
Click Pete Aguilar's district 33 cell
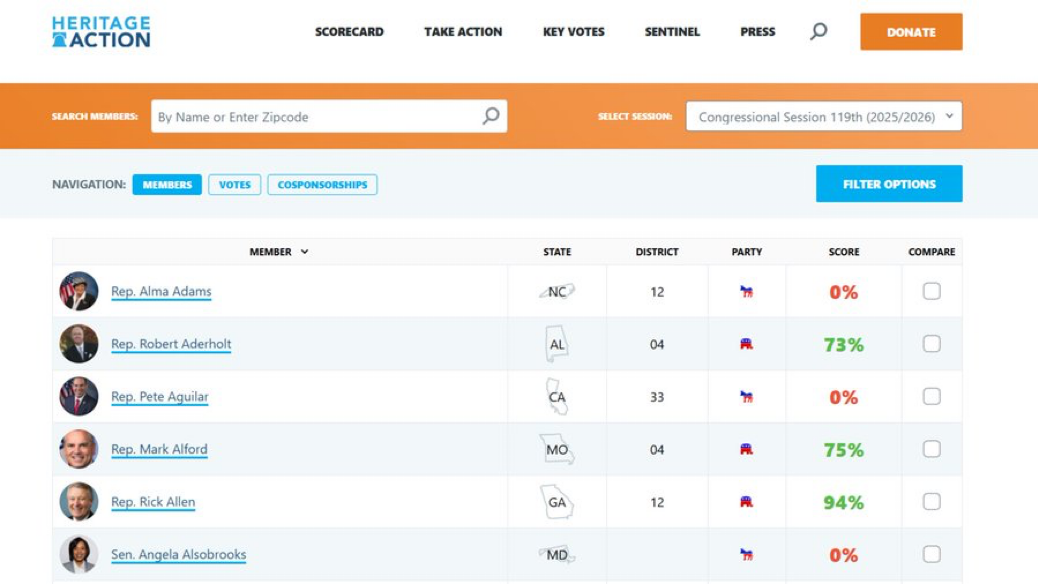[x=657, y=397]
